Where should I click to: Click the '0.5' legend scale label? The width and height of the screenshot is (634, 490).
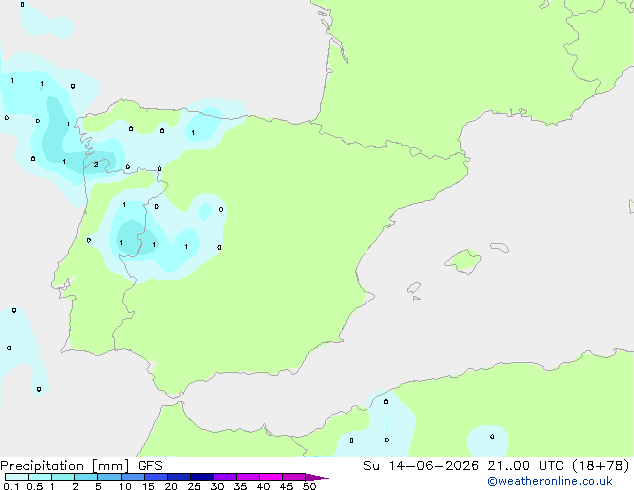point(35,486)
